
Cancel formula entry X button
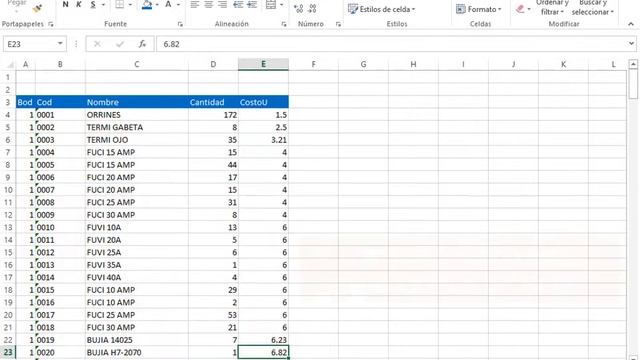pyautogui.click(x=97, y=44)
